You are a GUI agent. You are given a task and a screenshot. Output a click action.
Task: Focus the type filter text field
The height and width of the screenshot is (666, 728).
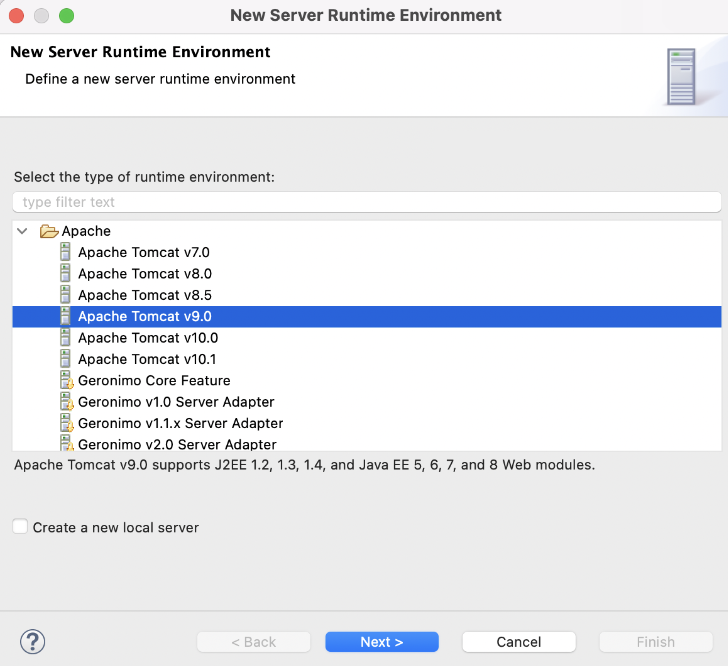point(367,202)
